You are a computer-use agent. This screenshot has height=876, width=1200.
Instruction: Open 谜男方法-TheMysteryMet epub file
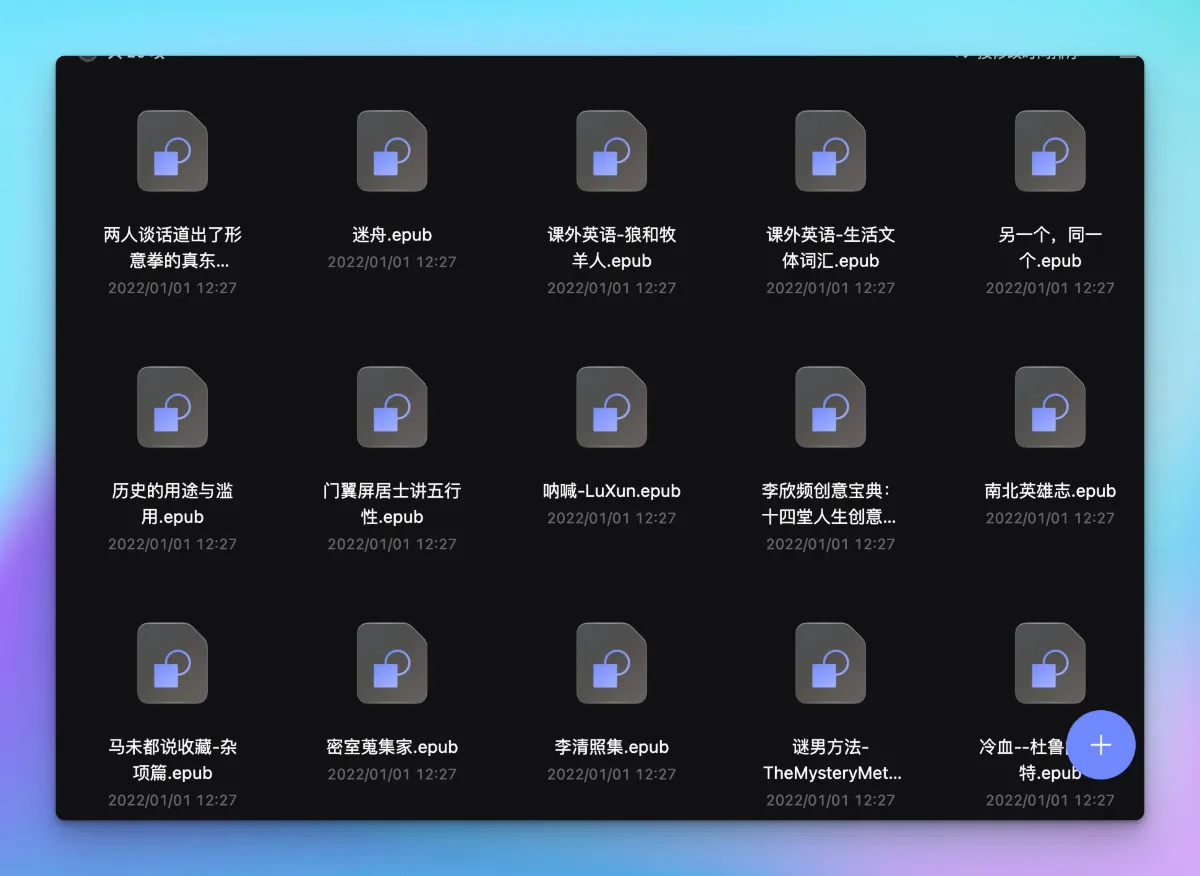pyautogui.click(x=830, y=662)
